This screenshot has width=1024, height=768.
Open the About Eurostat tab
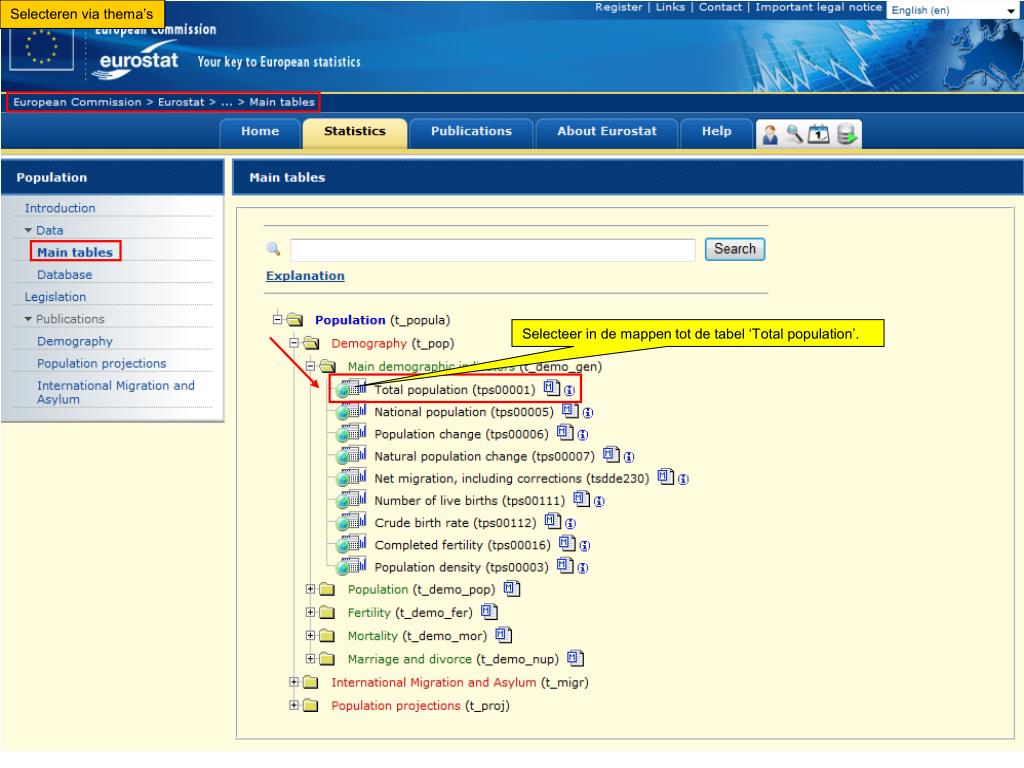607,131
